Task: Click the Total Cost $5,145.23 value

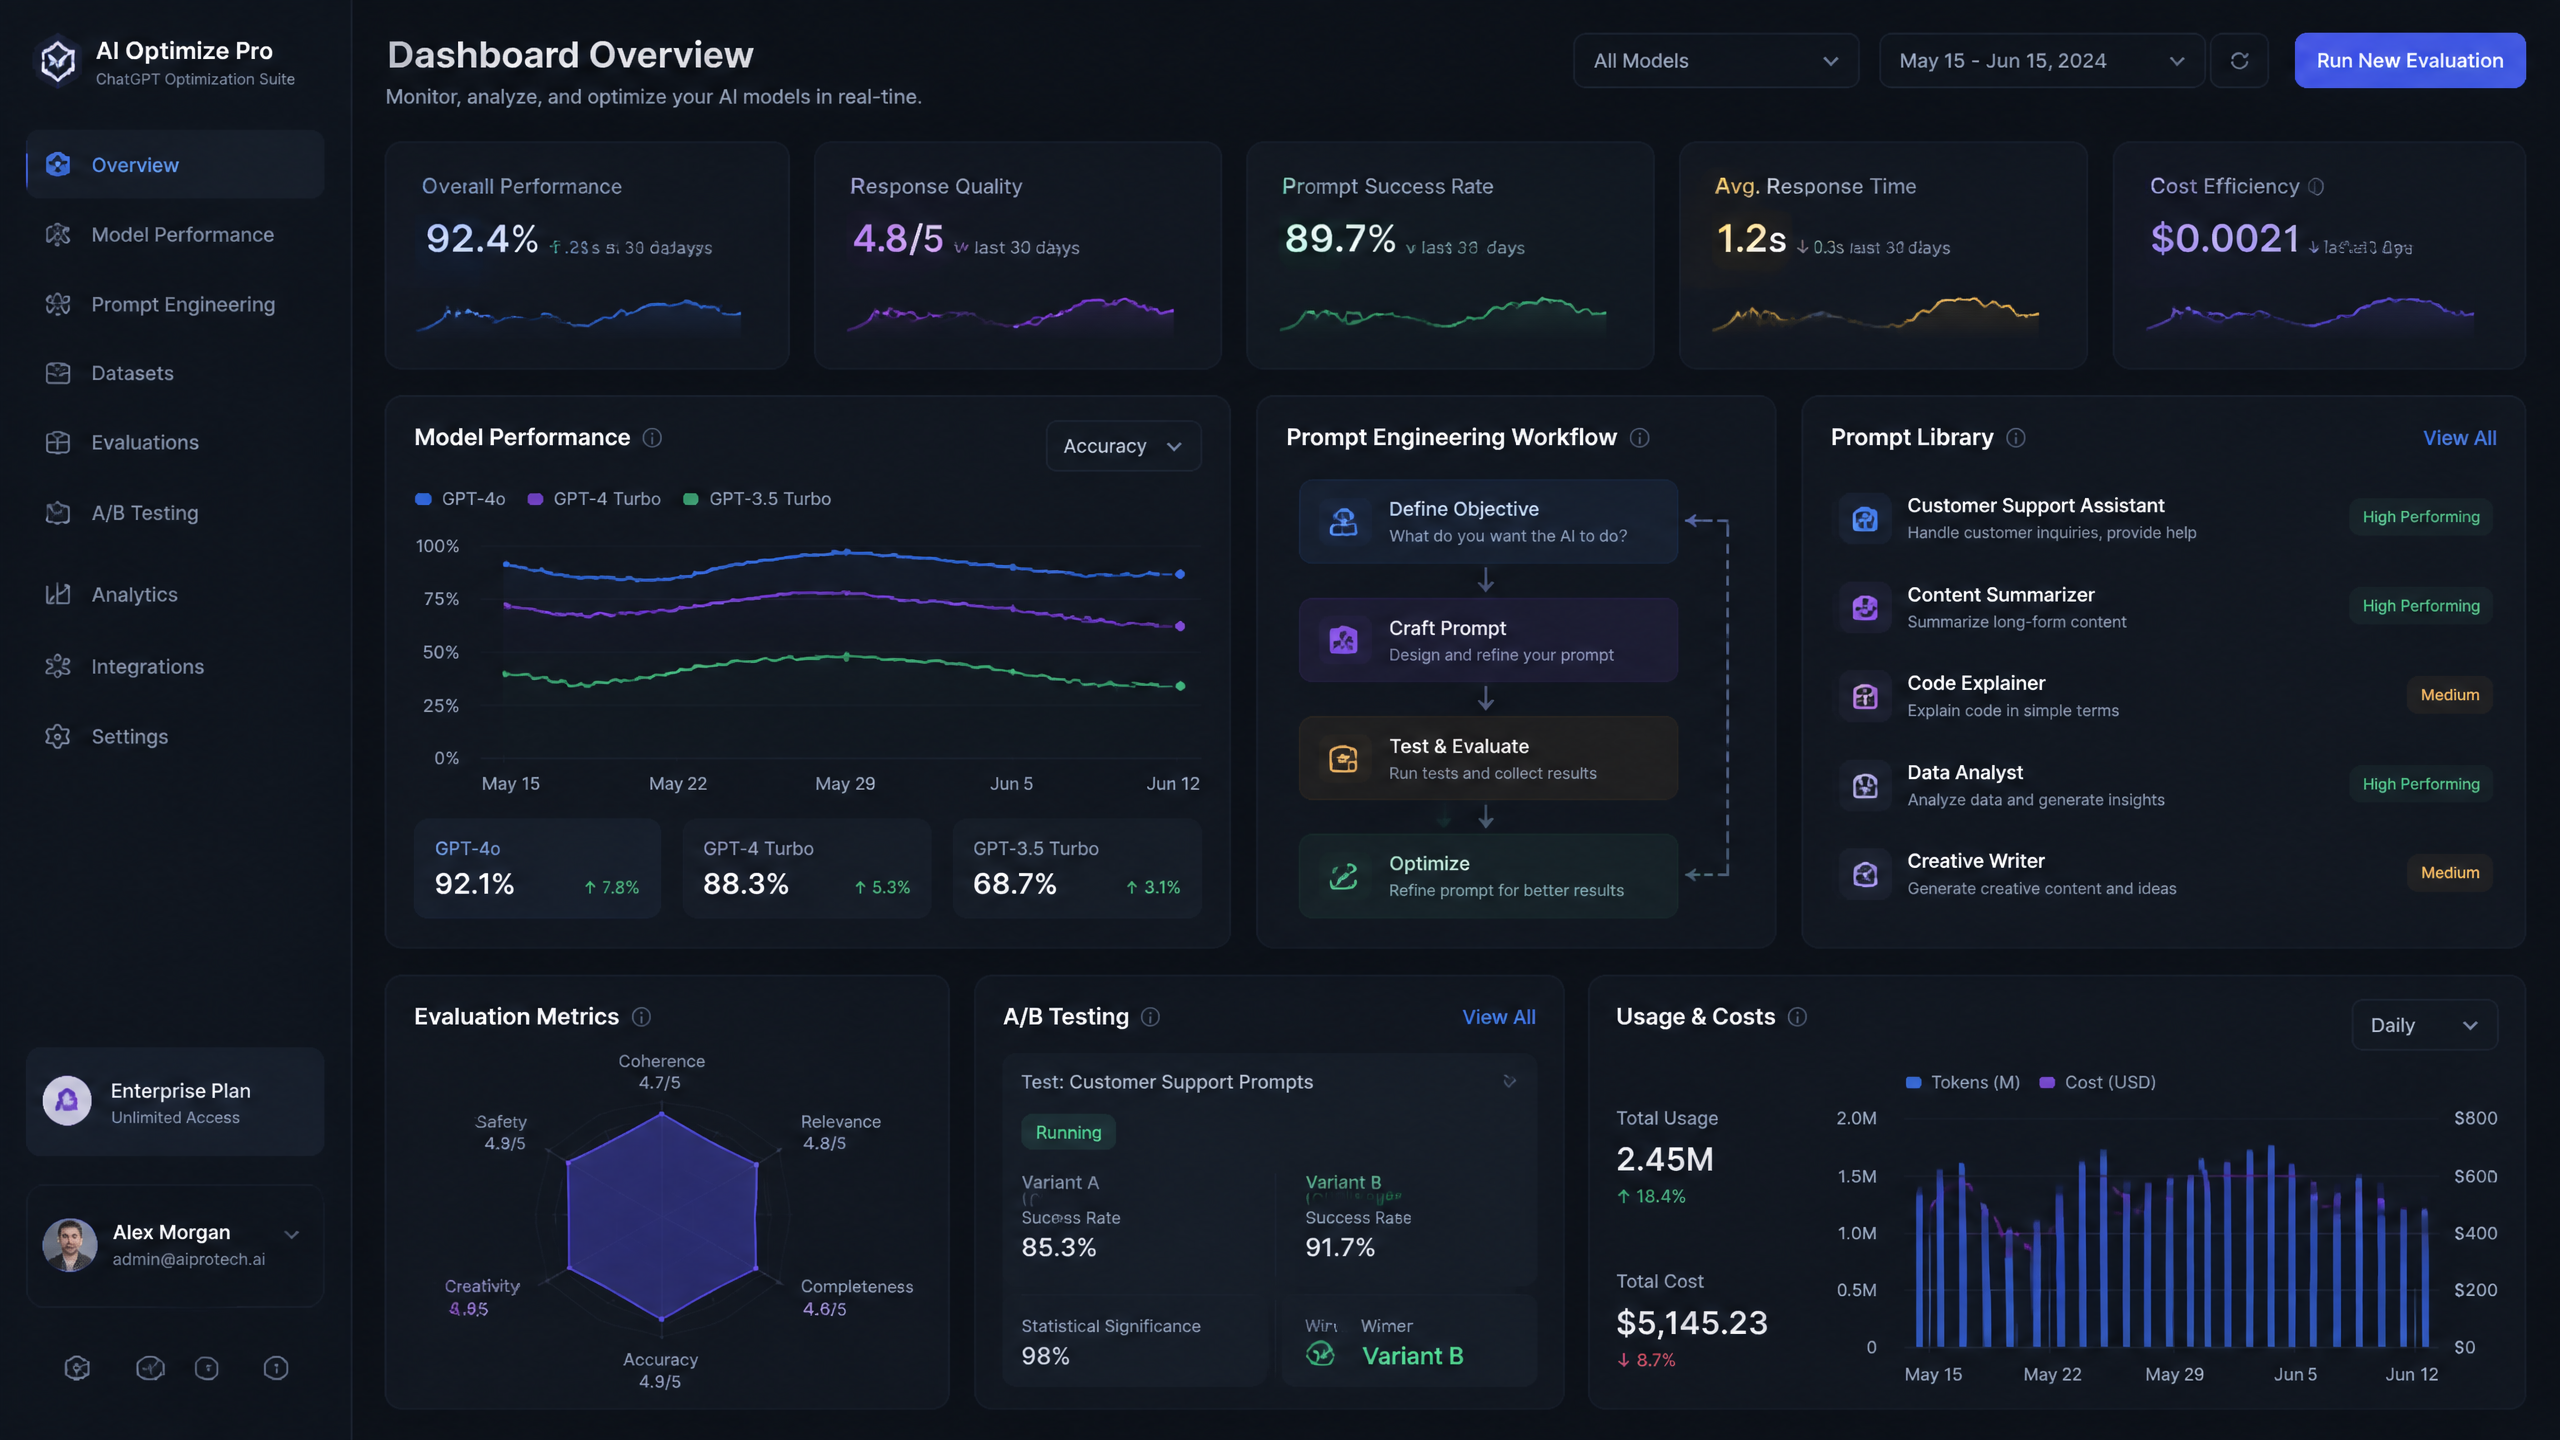Action: (1692, 1323)
